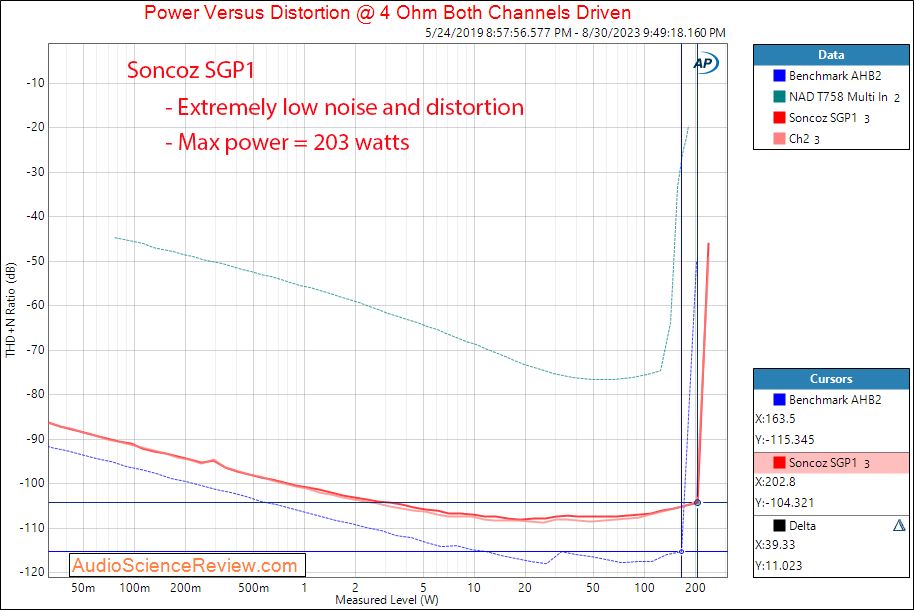
Task: Select the blue Benchmark AHB2 legend swatch
Action: pyautogui.click(x=779, y=76)
